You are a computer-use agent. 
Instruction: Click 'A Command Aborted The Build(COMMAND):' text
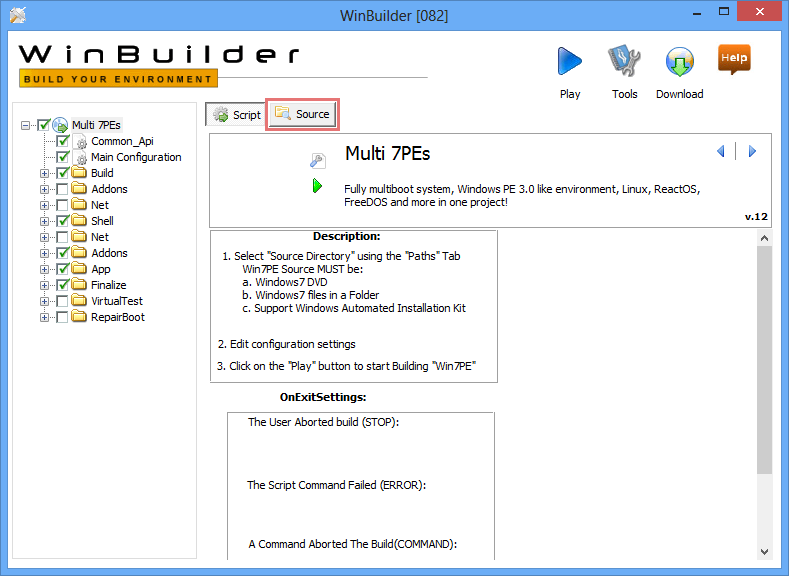[x=353, y=544]
